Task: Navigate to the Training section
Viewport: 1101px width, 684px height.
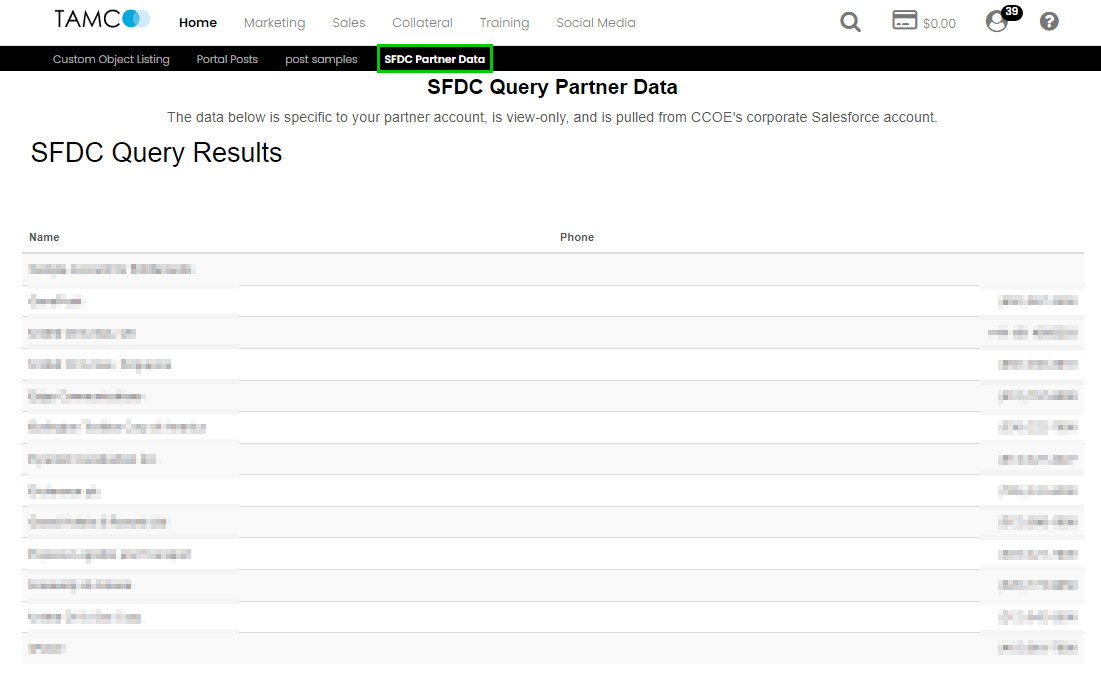Action: click(504, 22)
